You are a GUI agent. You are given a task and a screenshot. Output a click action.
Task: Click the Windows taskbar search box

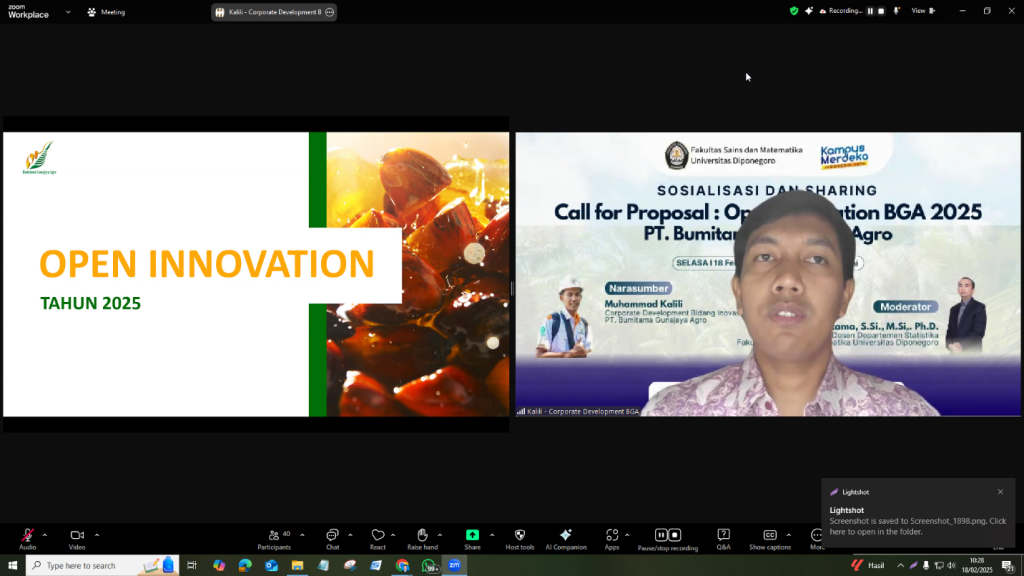pos(95,566)
